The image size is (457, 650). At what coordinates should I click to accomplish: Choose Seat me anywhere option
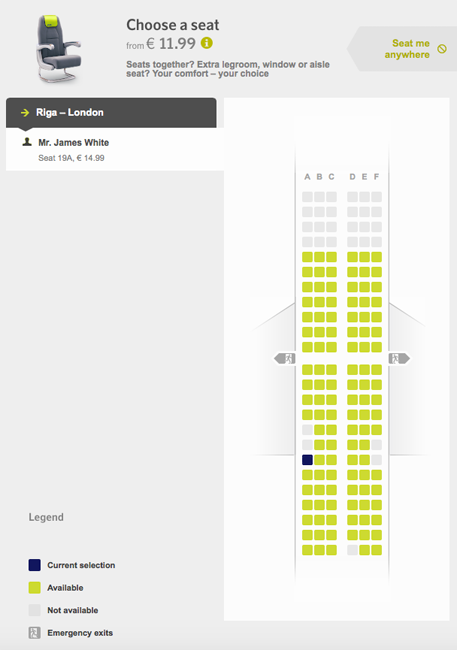coord(406,49)
